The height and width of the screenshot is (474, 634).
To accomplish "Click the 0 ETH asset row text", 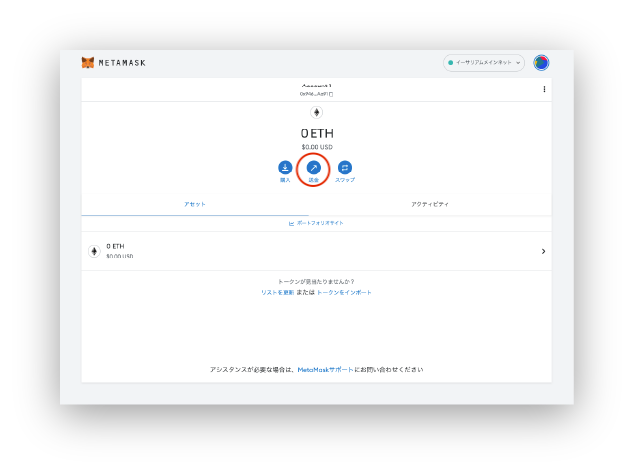I will 115,246.
